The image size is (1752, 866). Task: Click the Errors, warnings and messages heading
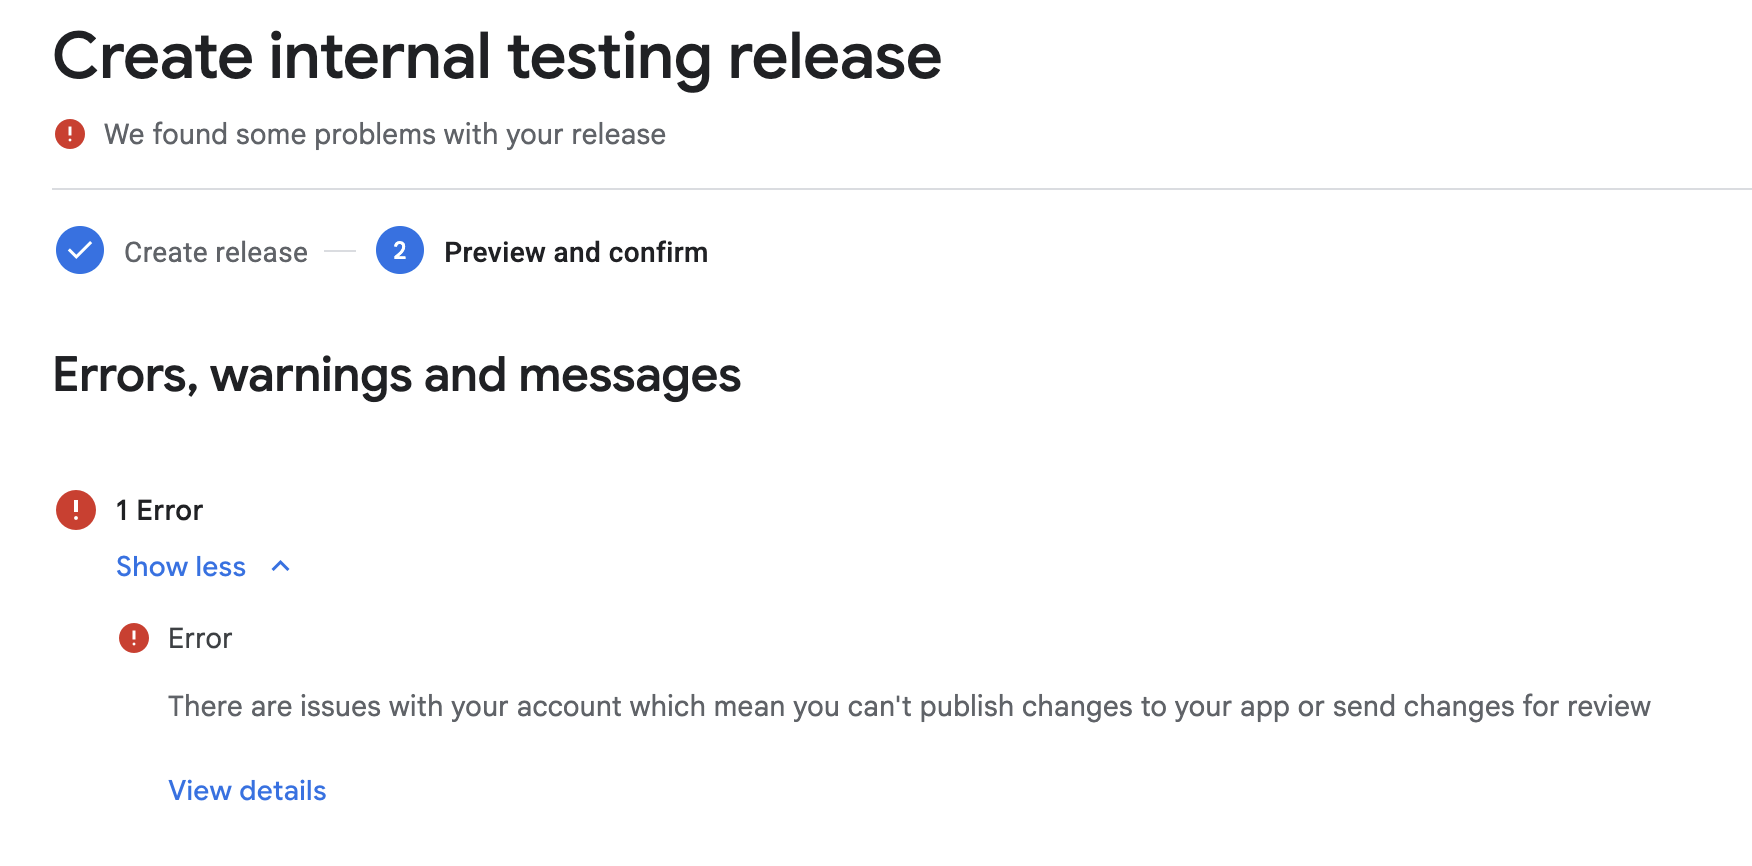pyautogui.click(x=397, y=375)
